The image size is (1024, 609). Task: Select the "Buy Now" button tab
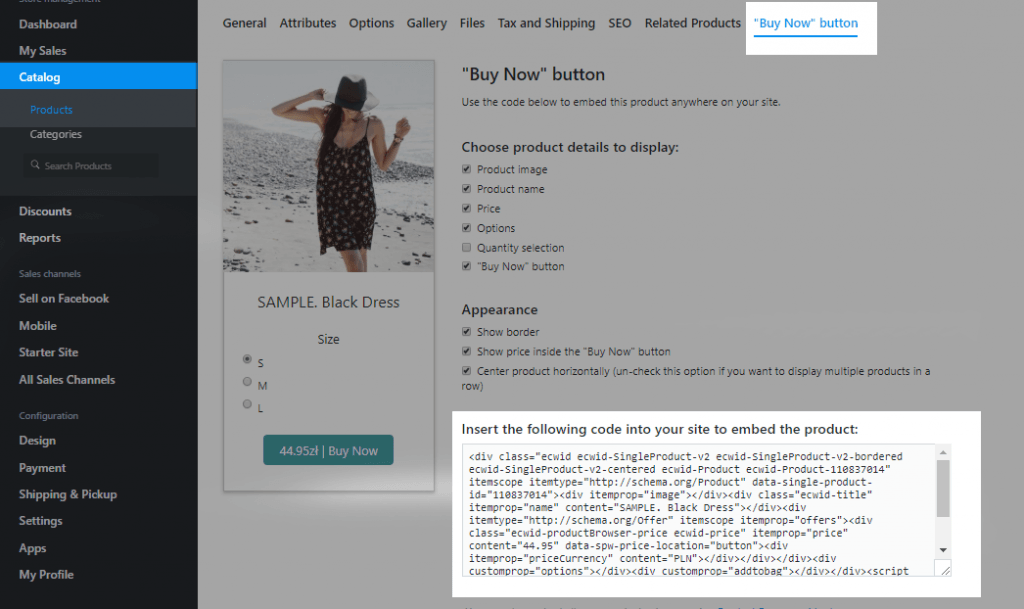[806, 23]
